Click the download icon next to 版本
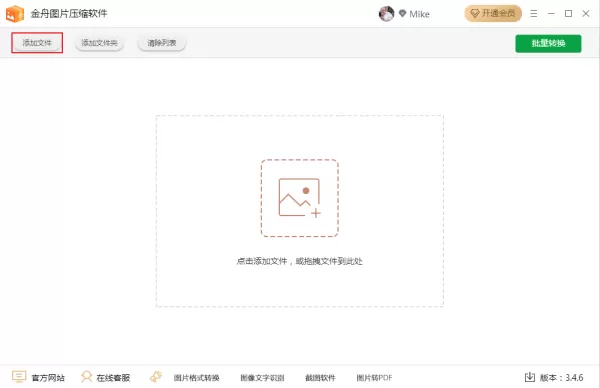Image resolution: width=600 pixels, height=388 pixels. pos(530,377)
